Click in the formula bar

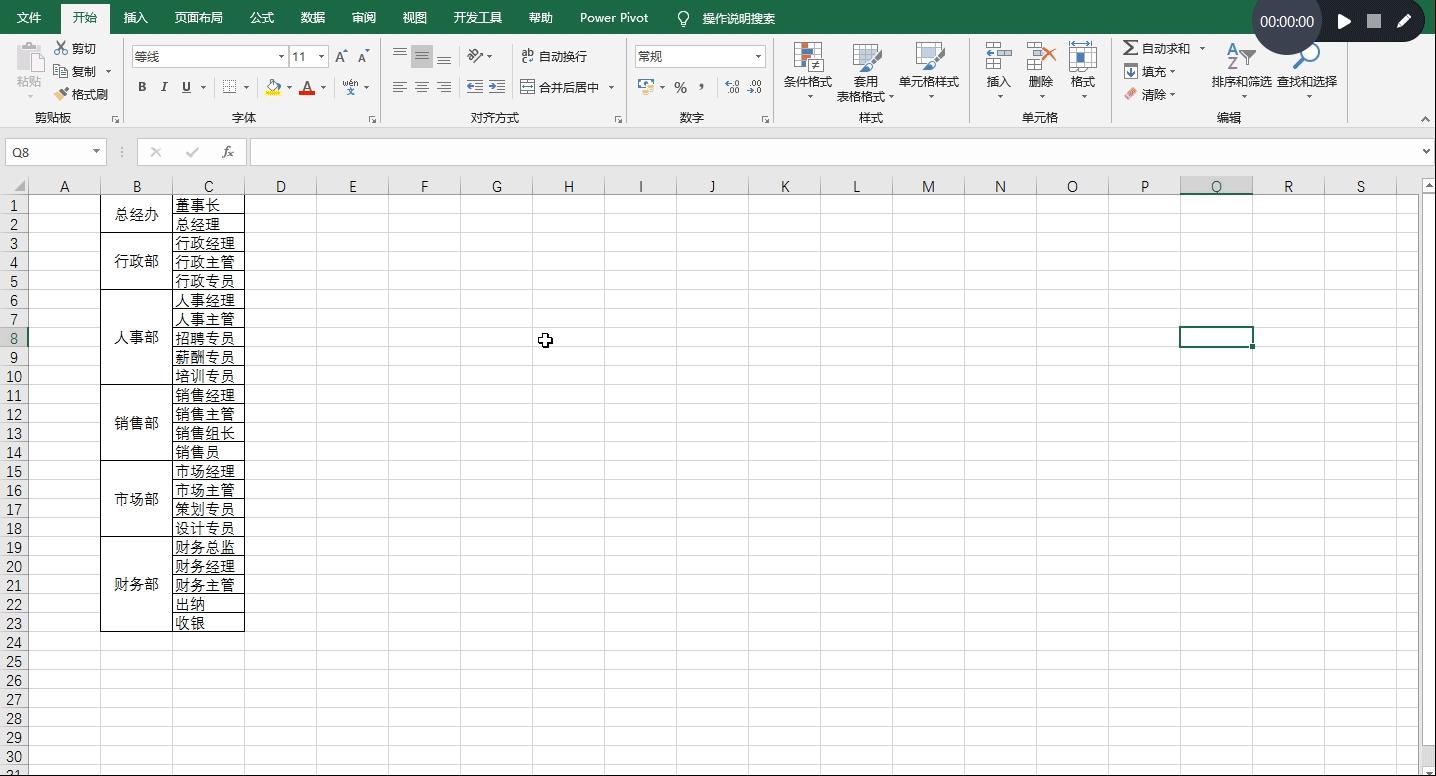tap(834, 152)
